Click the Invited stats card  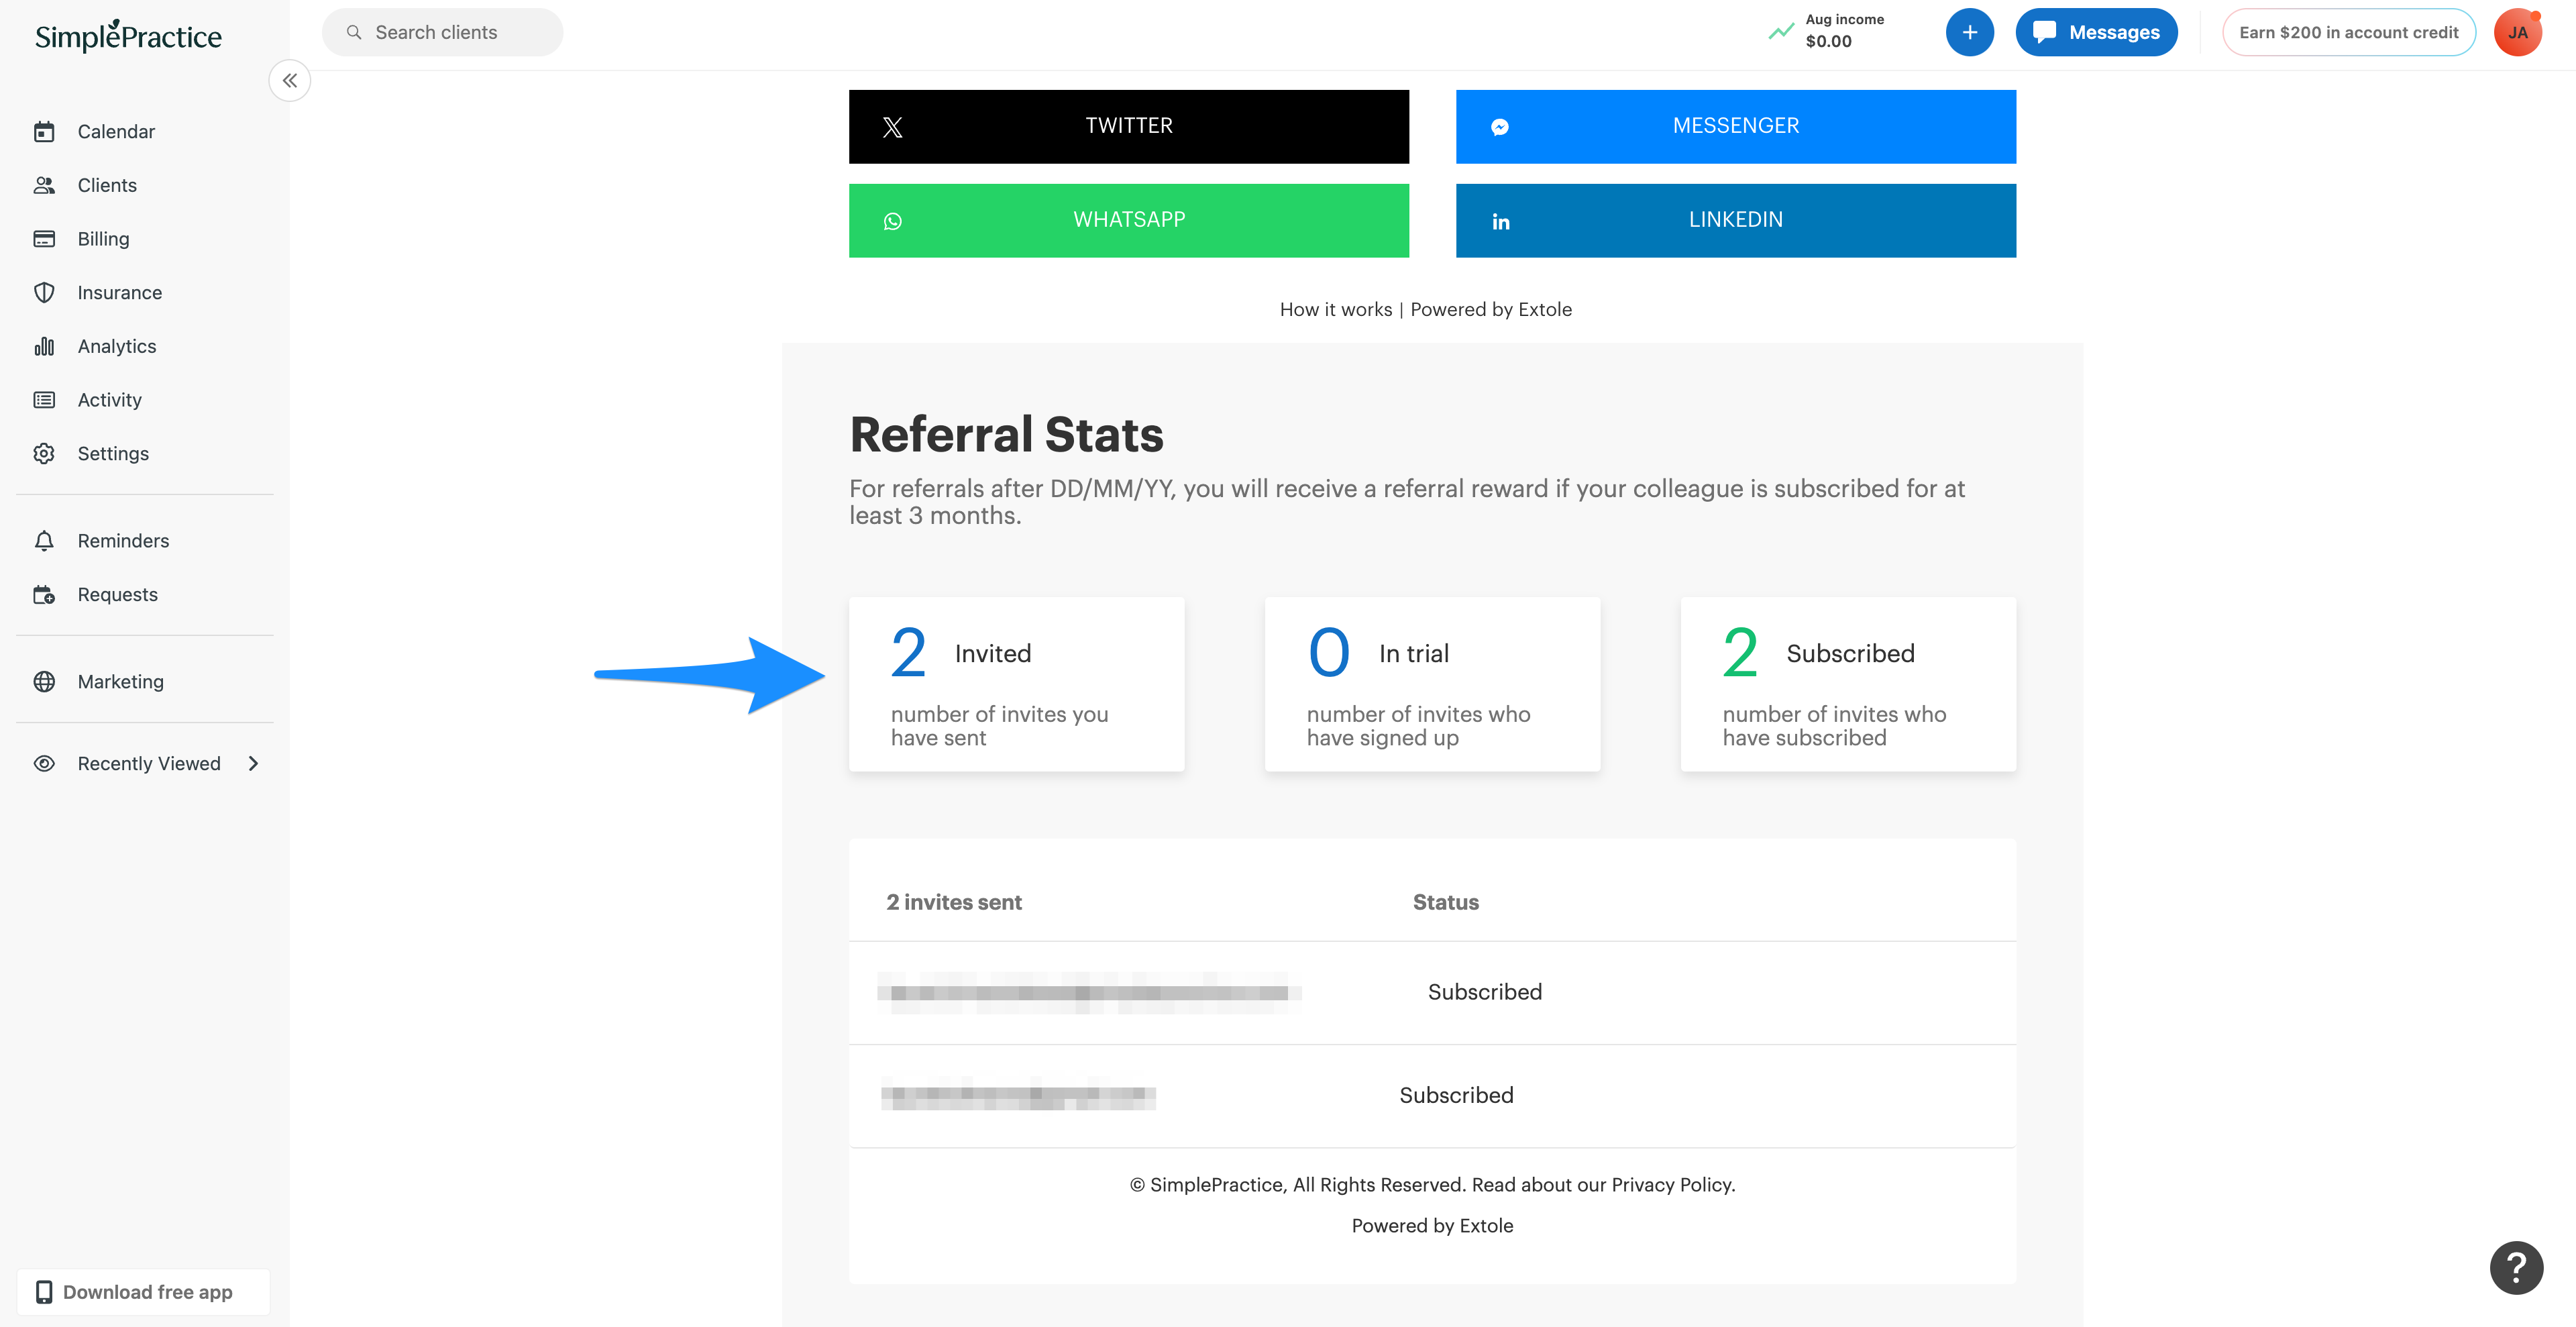click(x=1016, y=684)
